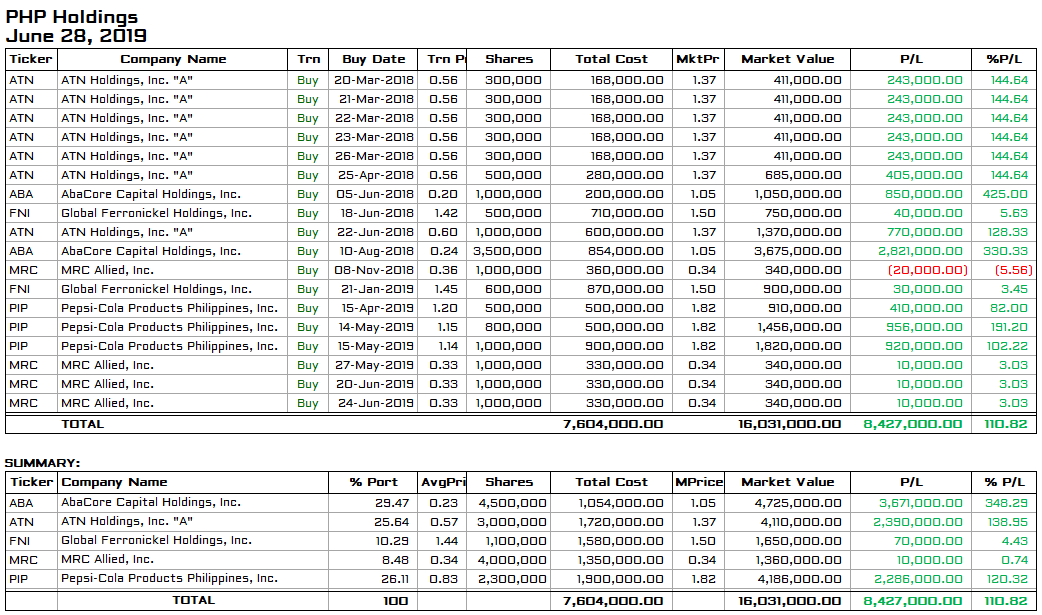Select the '20-Mar-2018' buy date cell
1042x615 pixels.
click(373, 80)
